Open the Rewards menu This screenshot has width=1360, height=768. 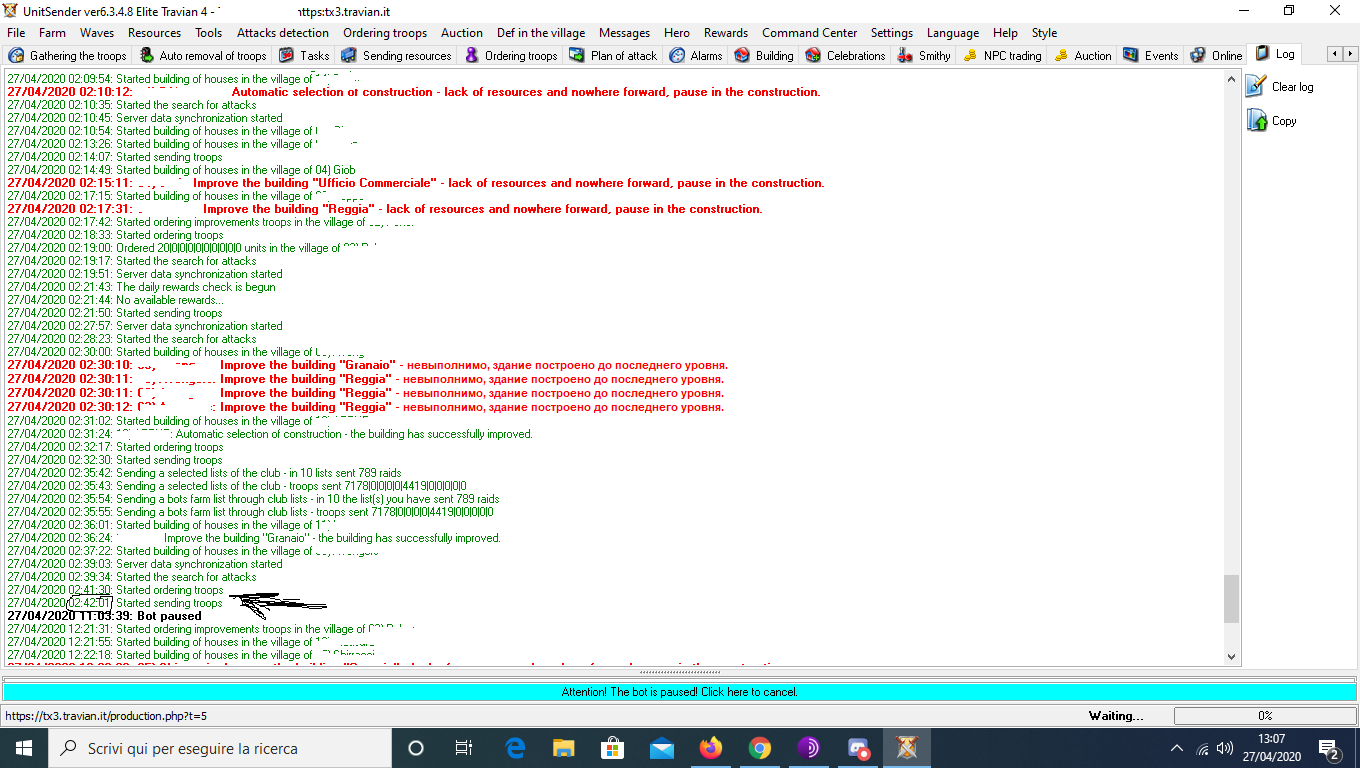(x=726, y=33)
